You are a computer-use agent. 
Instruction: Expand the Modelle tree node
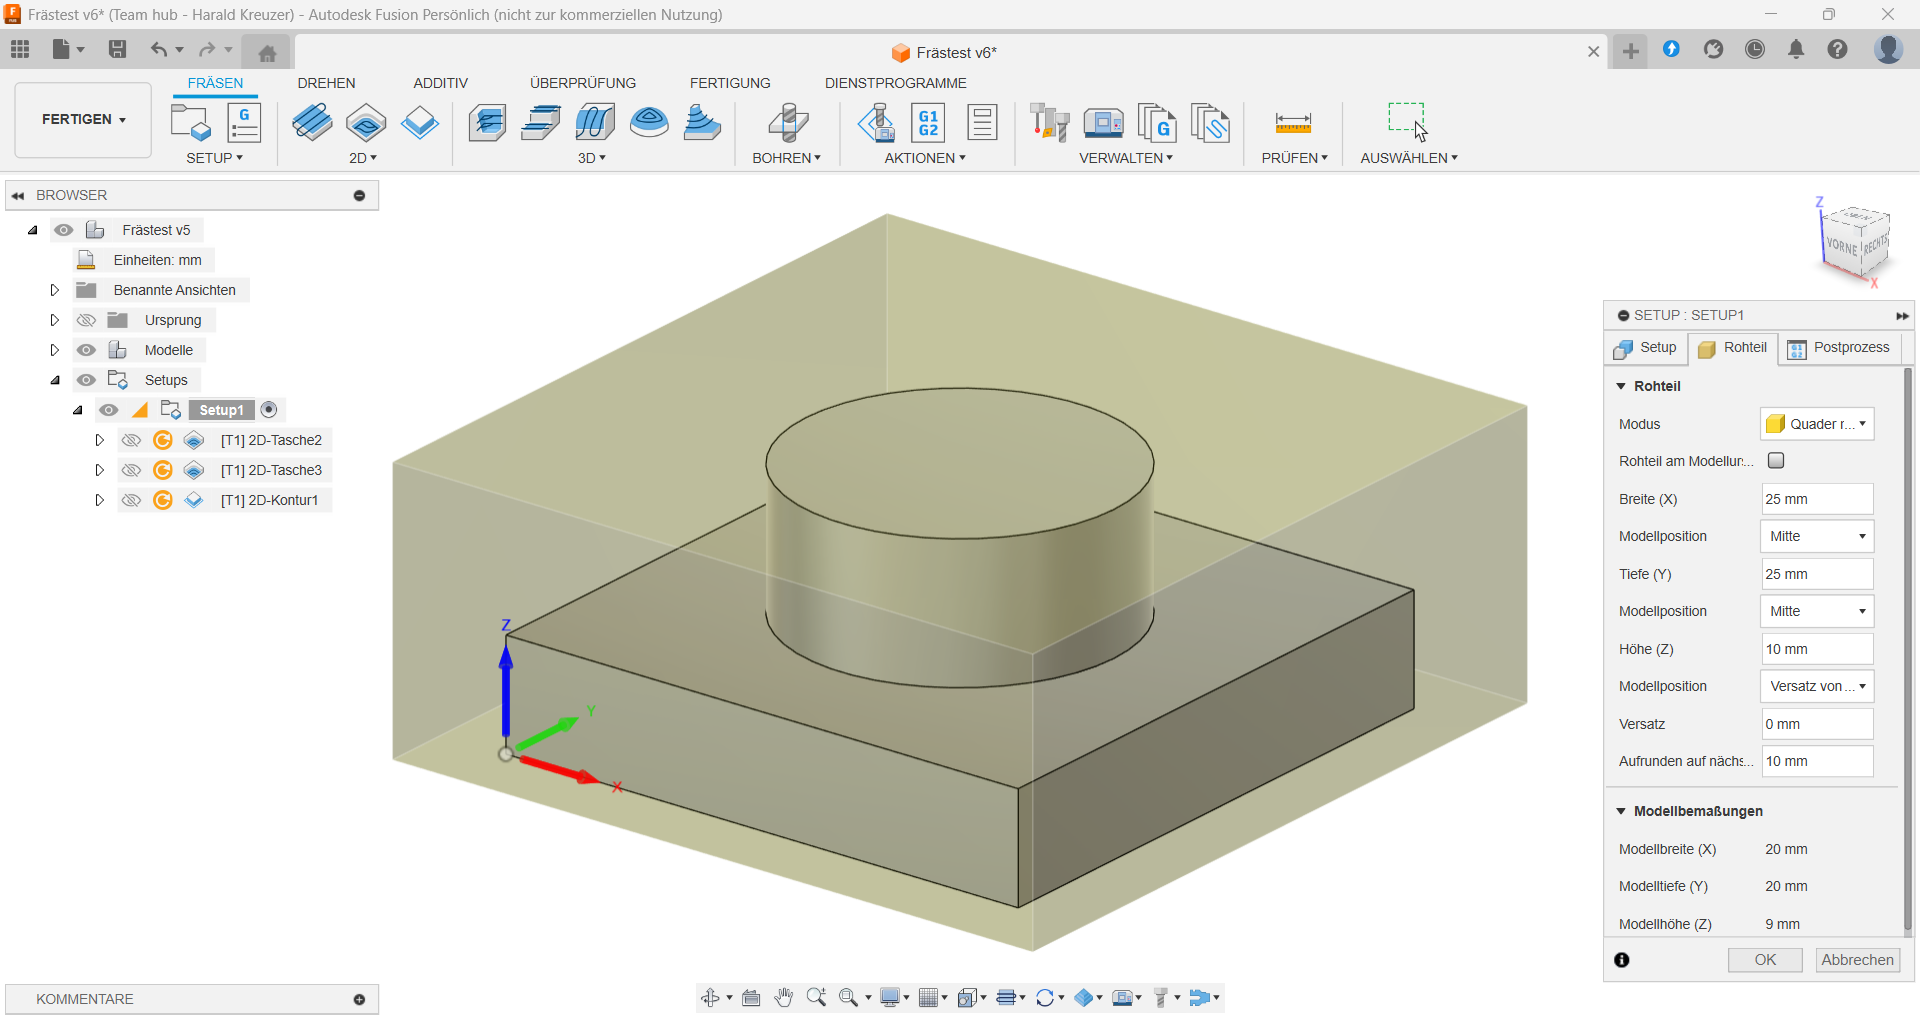pos(55,350)
